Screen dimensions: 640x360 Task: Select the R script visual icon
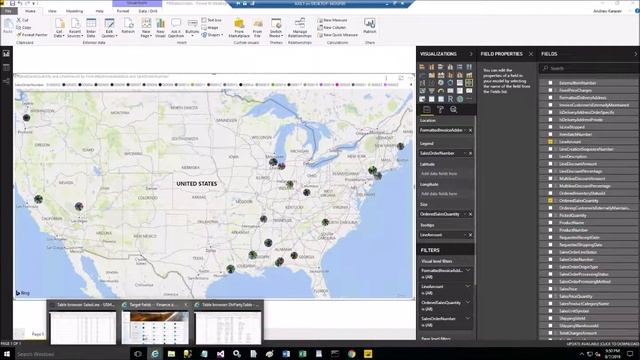point(450,99)
